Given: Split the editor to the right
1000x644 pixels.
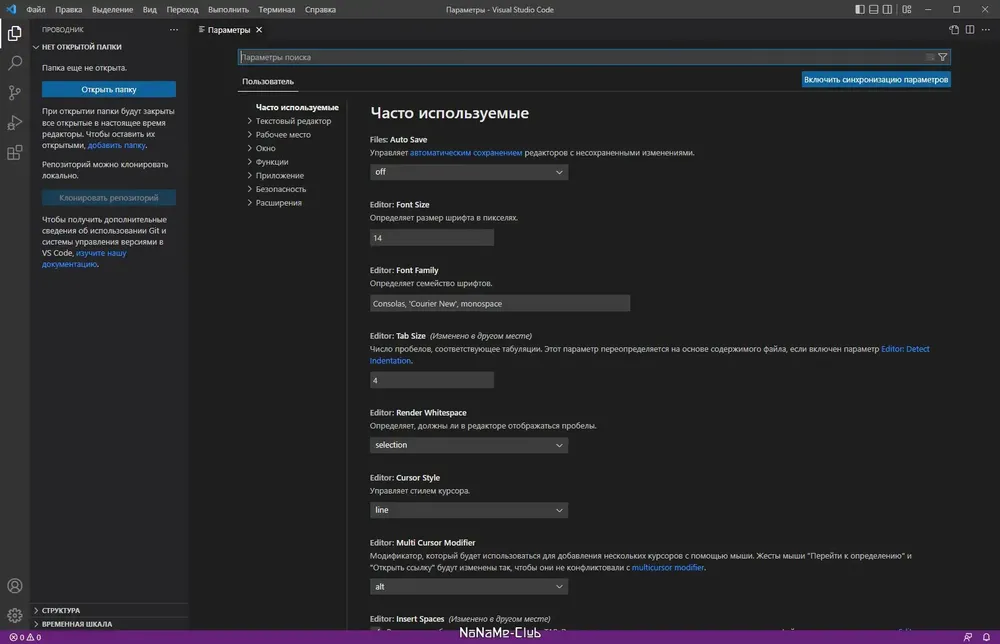Looking at the screenshot, I should [970, 30].
